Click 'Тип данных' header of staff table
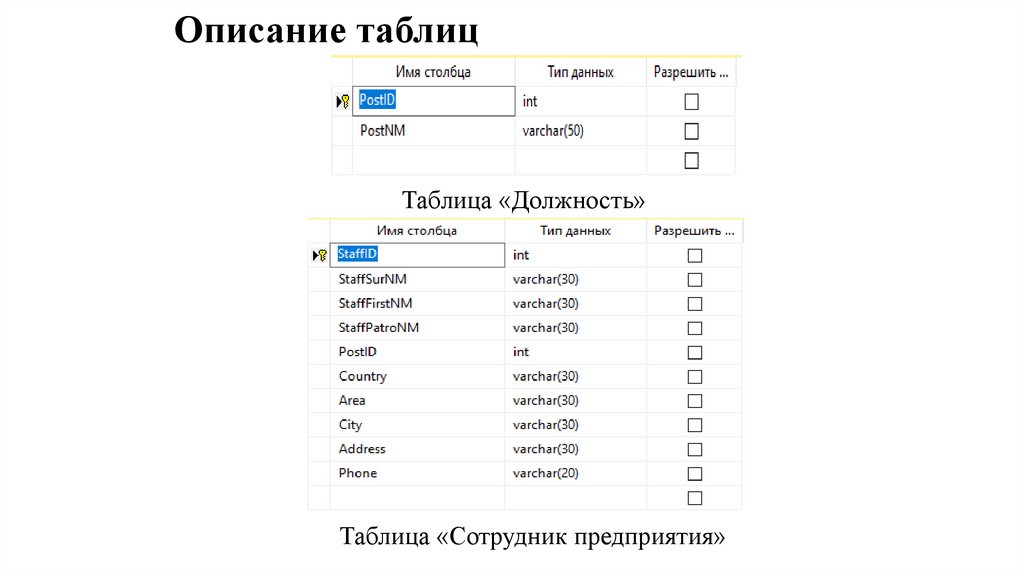1024x574 pixels. click(575, 231)
